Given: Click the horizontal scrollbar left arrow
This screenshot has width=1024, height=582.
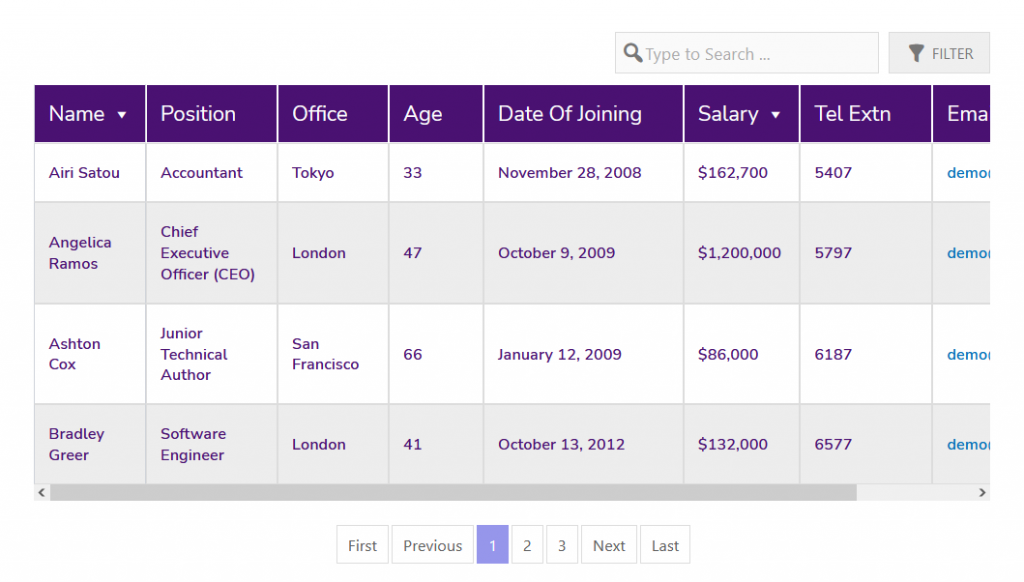Looking at the screenshot, I should click(x=42, y=493).
